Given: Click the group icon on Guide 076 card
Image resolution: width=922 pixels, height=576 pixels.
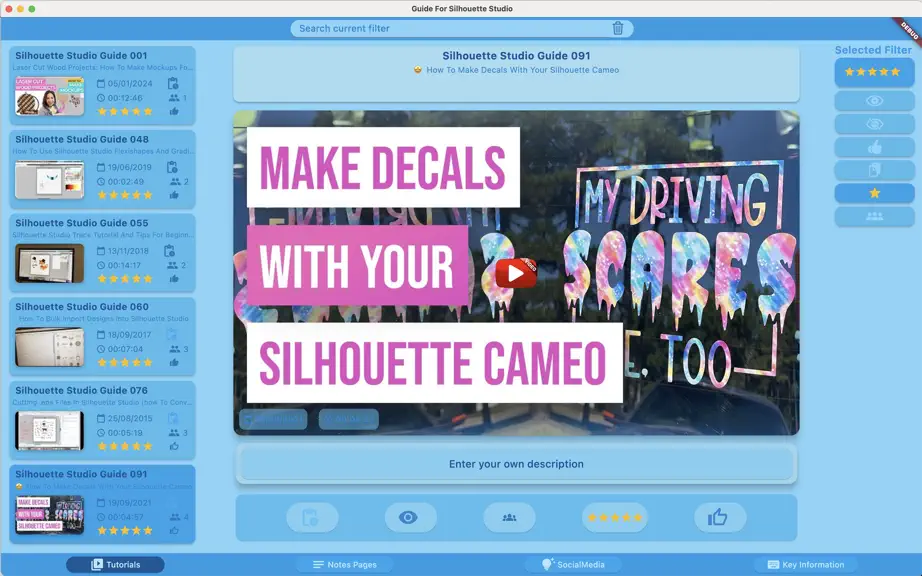Looking at the screenshot, I should coord(174,433).
